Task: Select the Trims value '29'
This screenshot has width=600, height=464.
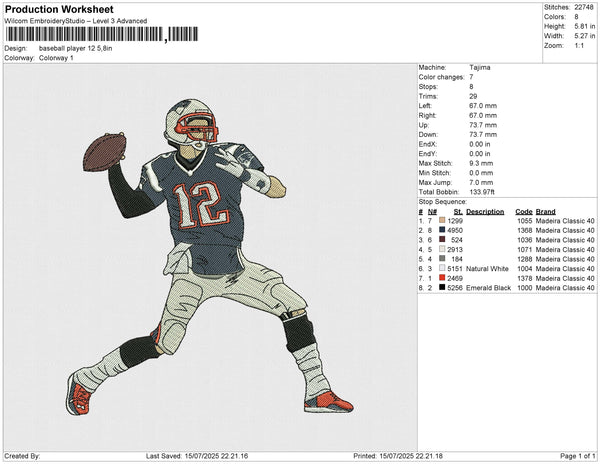Action: pos(473,96)
